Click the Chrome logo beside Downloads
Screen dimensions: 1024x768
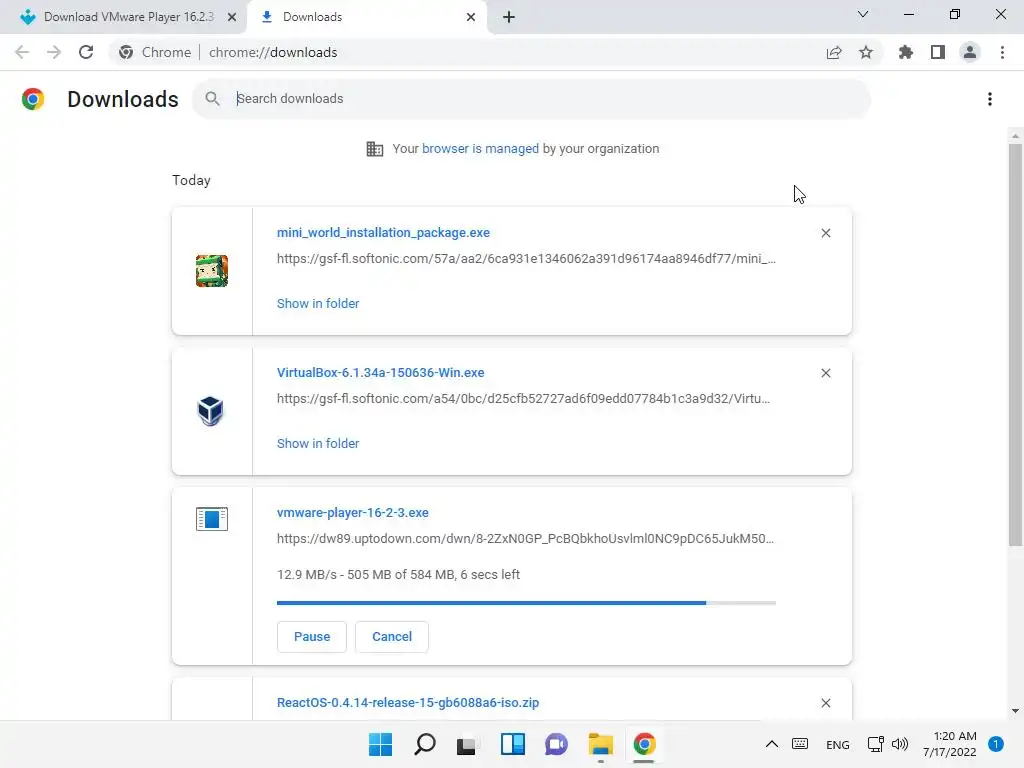(x=33, y=99)
